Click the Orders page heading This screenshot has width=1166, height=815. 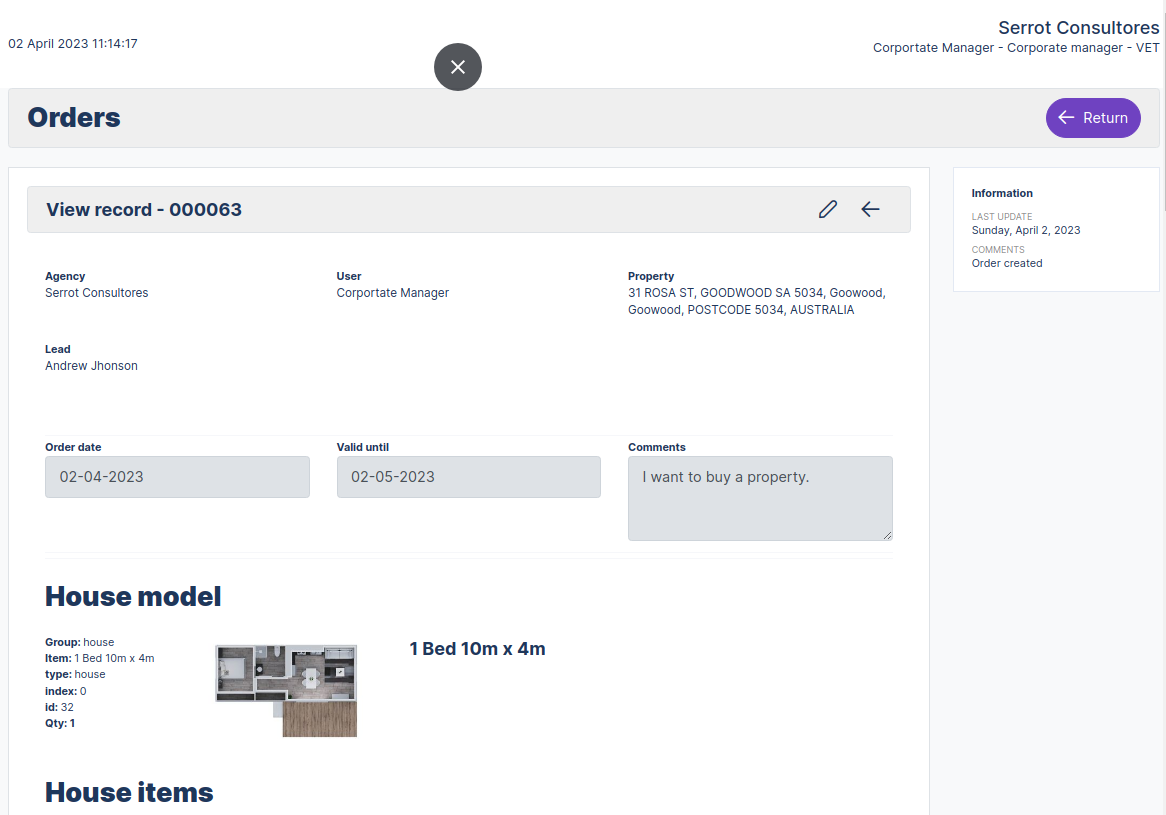[x=74, y=117]
